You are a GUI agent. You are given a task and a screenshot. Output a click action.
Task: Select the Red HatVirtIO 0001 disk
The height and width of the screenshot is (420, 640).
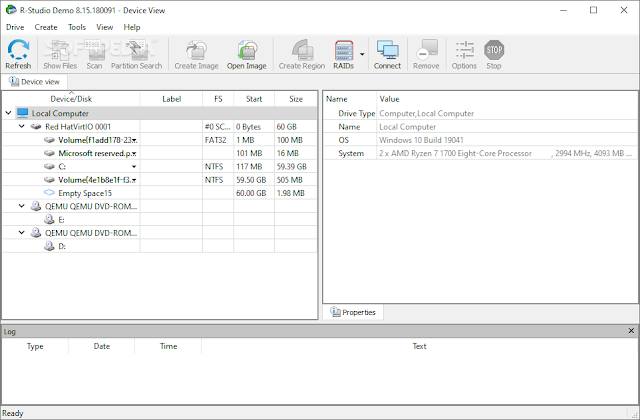(x=78, y=127)
